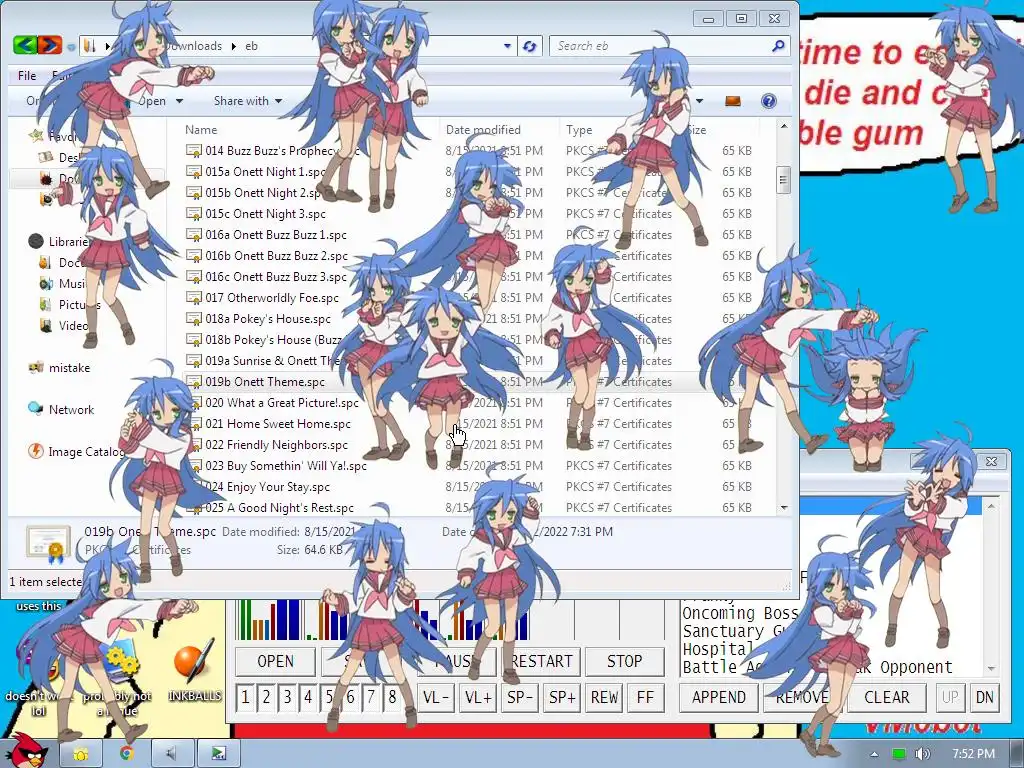The image size is (1024, 768).
Task: Click the speaker app icon in taskbar
Action: pos(171,754)
